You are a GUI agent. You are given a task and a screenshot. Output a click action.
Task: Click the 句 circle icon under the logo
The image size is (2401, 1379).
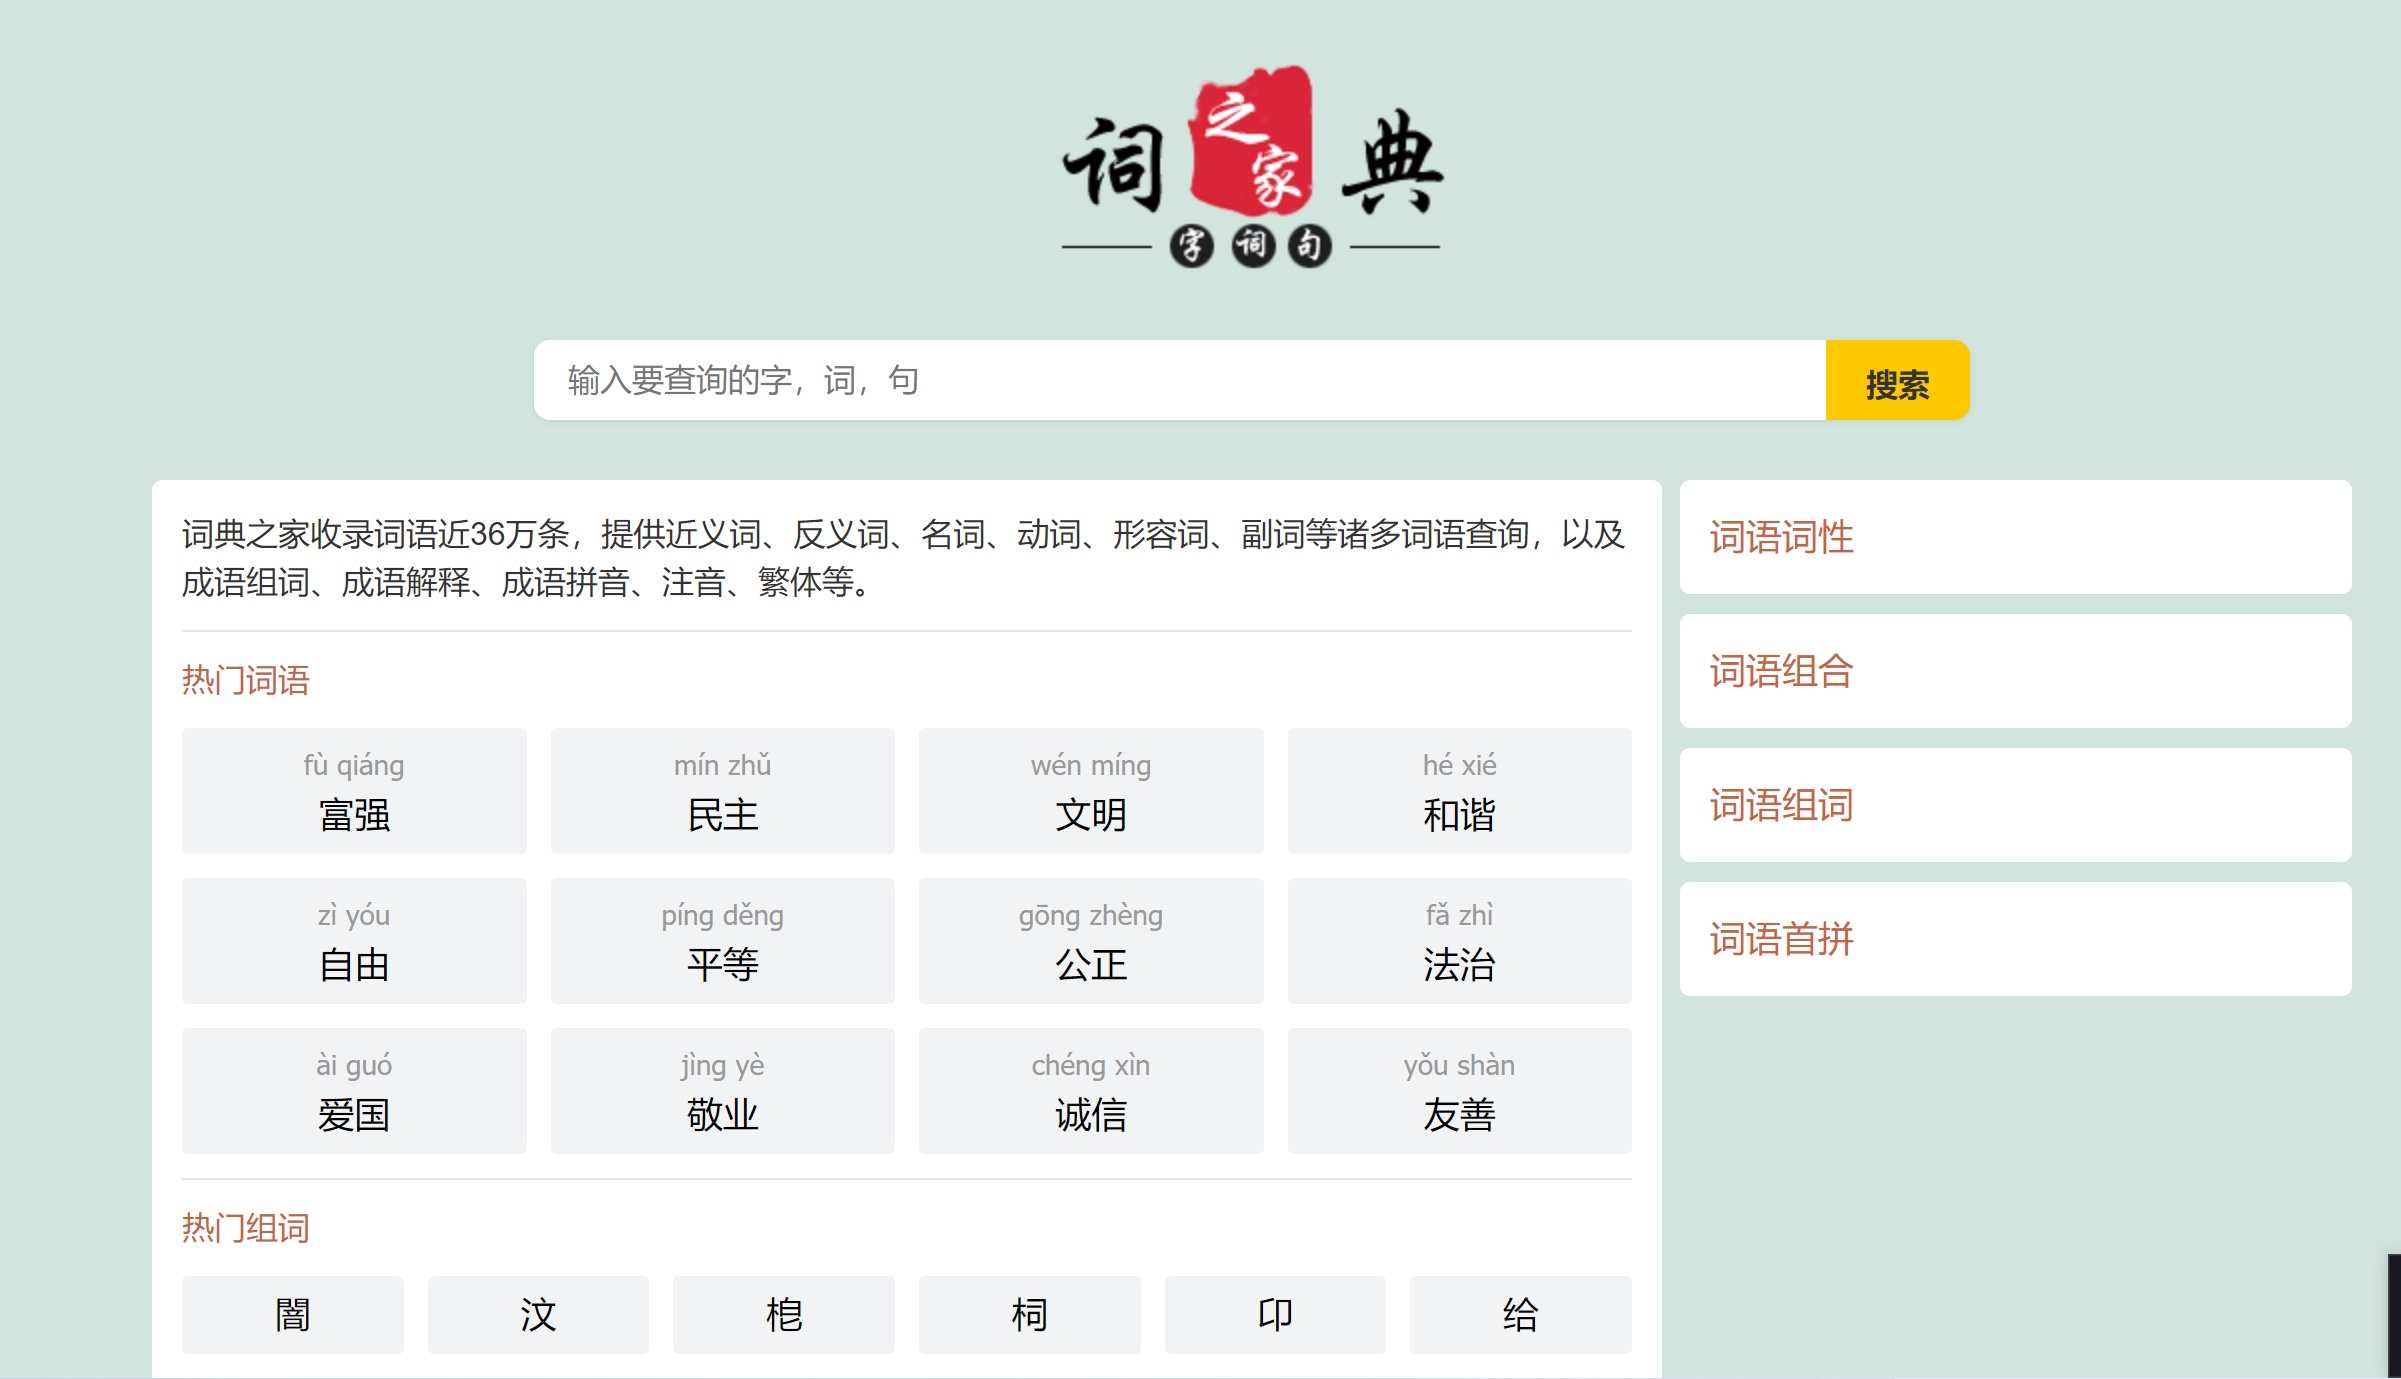coord(1310,246)
